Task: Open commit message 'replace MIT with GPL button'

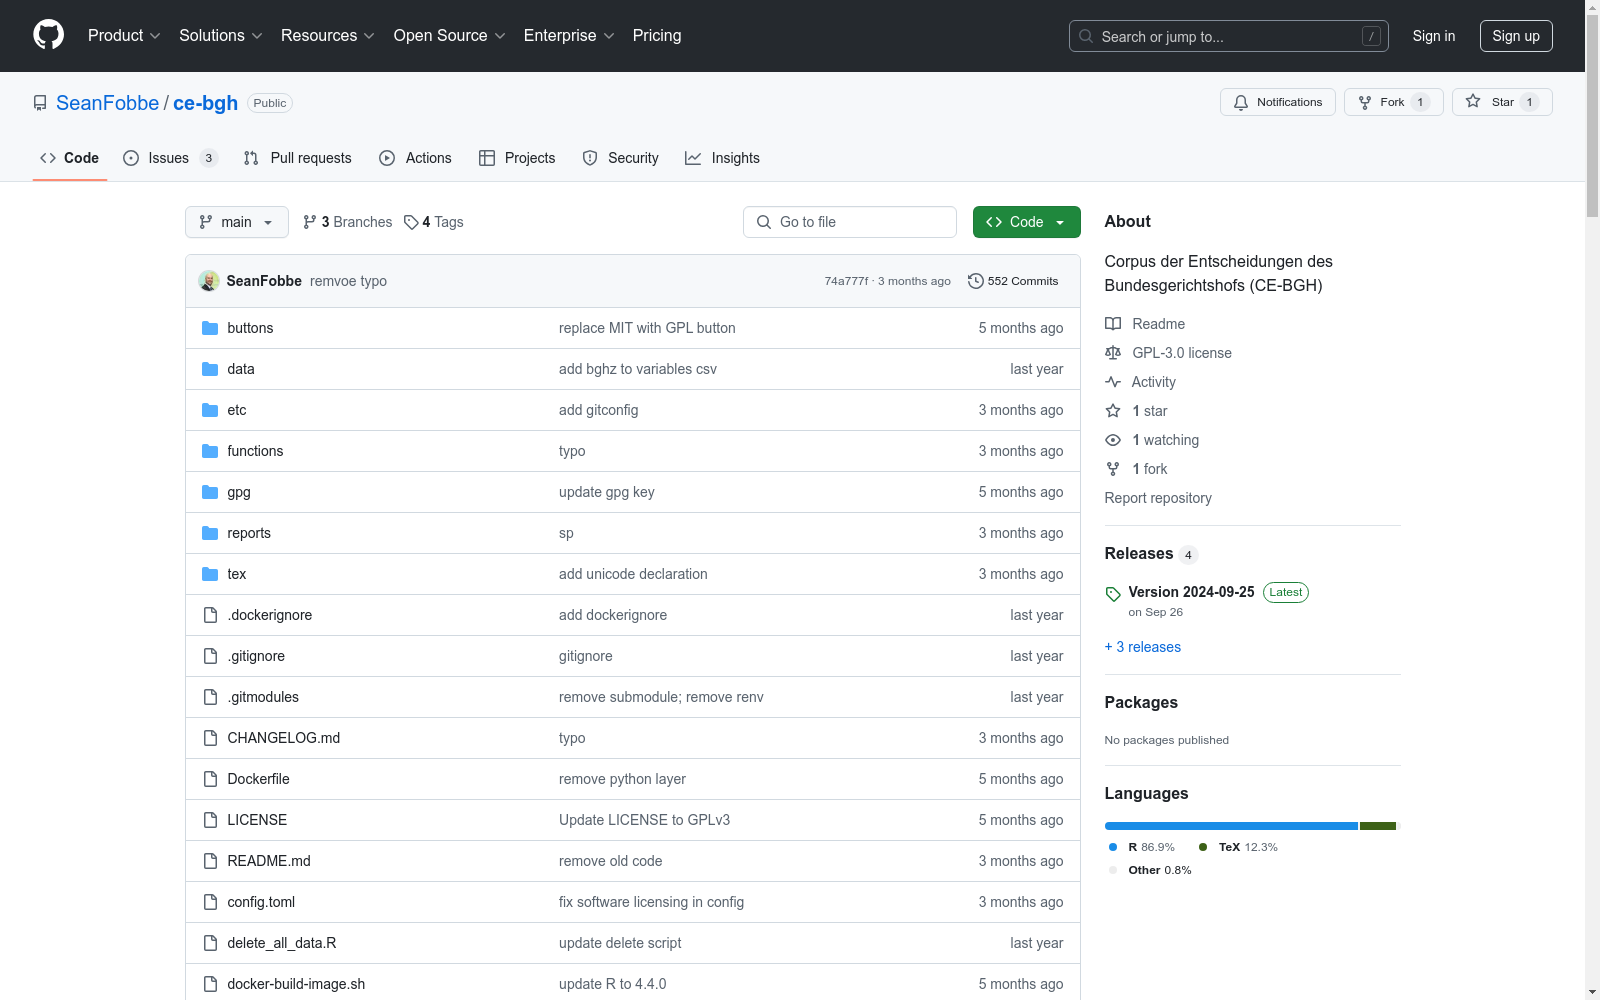Action: [x=647, y=328]
